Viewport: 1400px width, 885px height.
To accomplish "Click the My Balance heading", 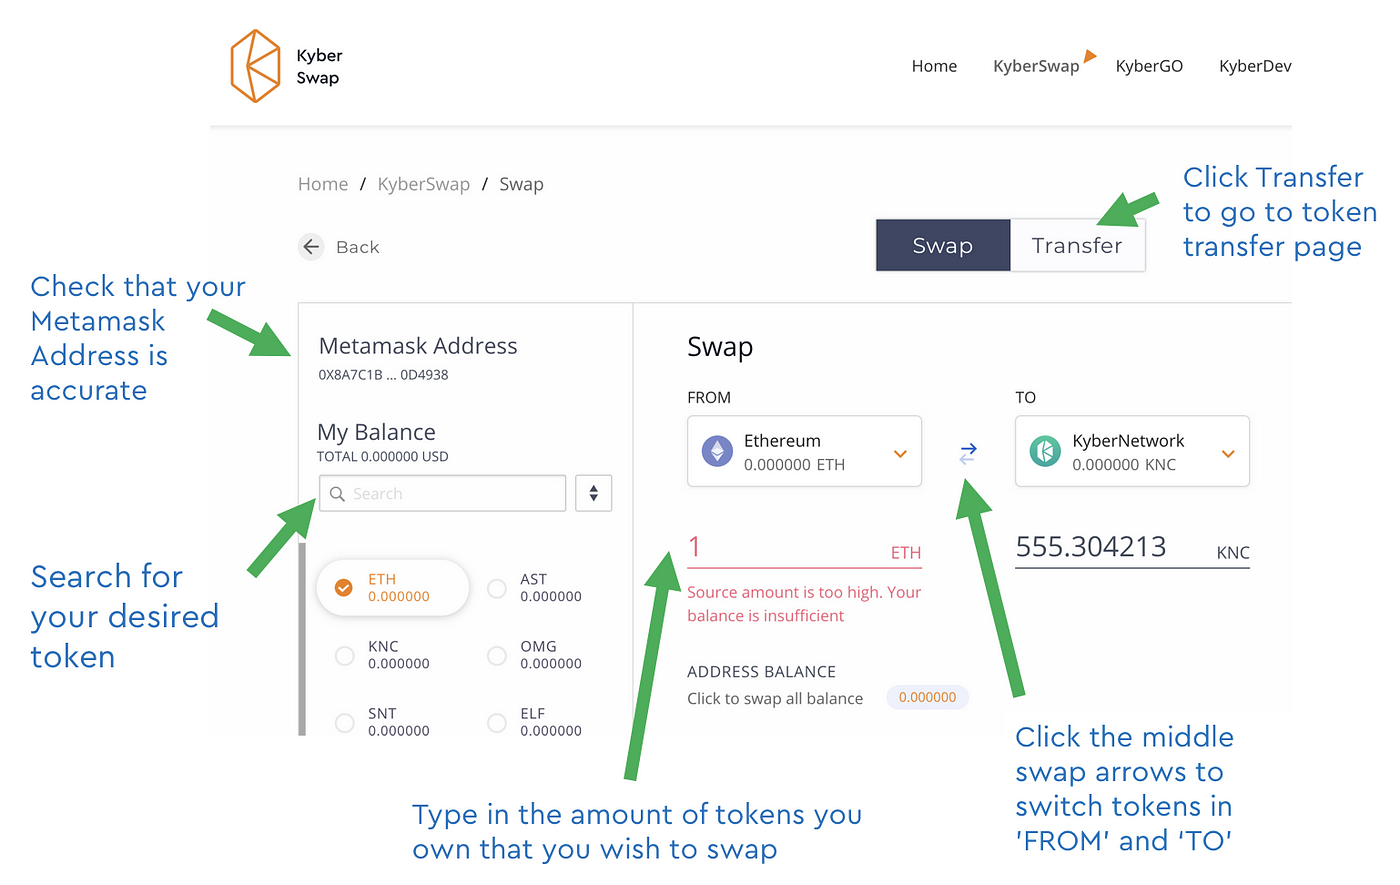I will point(376,432).
